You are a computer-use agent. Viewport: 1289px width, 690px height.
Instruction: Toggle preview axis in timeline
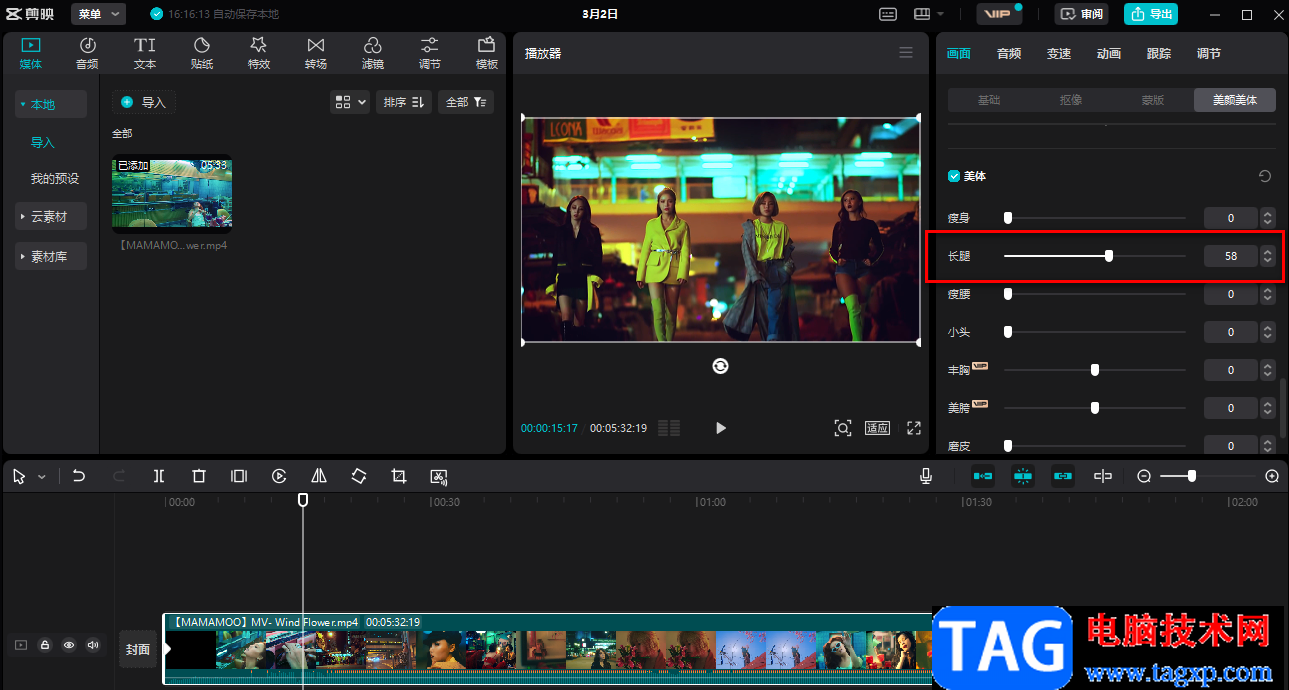click(1103, 477)
